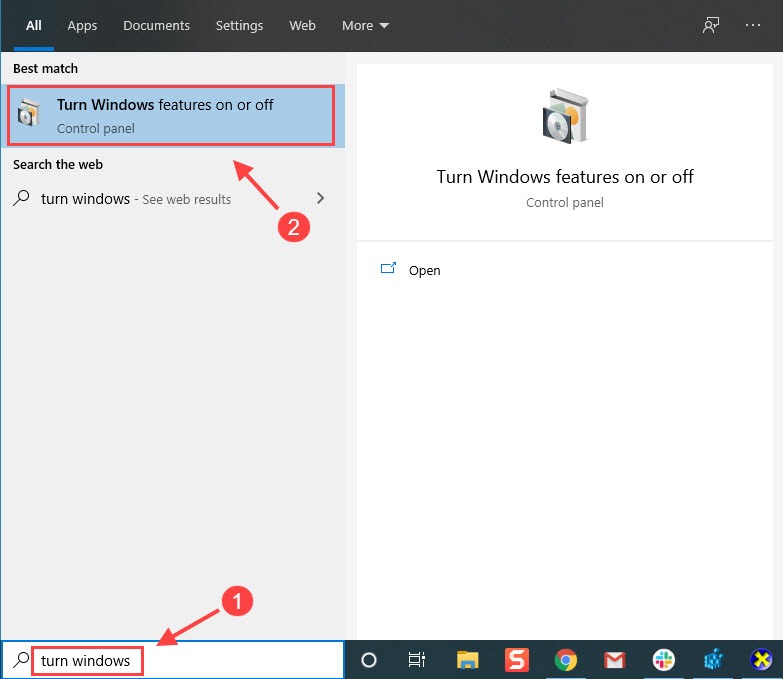Click the Search the web heading

(58, 164)
